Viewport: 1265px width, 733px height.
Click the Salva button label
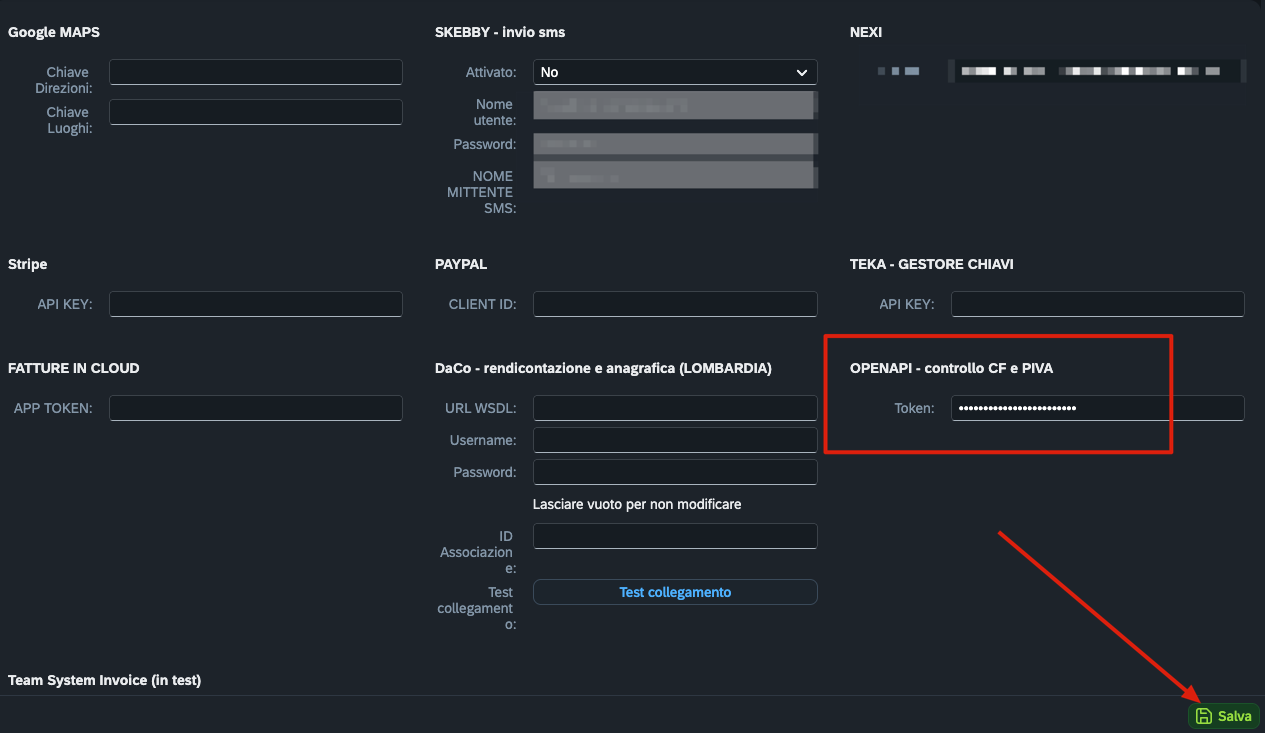[1234, 716]
